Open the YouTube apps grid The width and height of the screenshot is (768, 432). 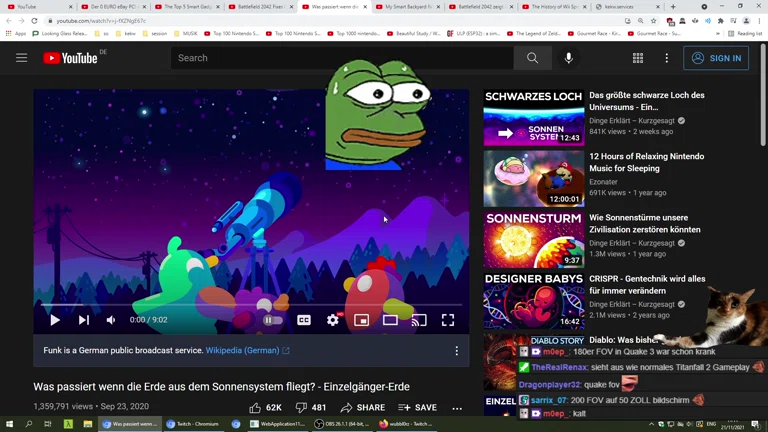click(x=638, y=58)
